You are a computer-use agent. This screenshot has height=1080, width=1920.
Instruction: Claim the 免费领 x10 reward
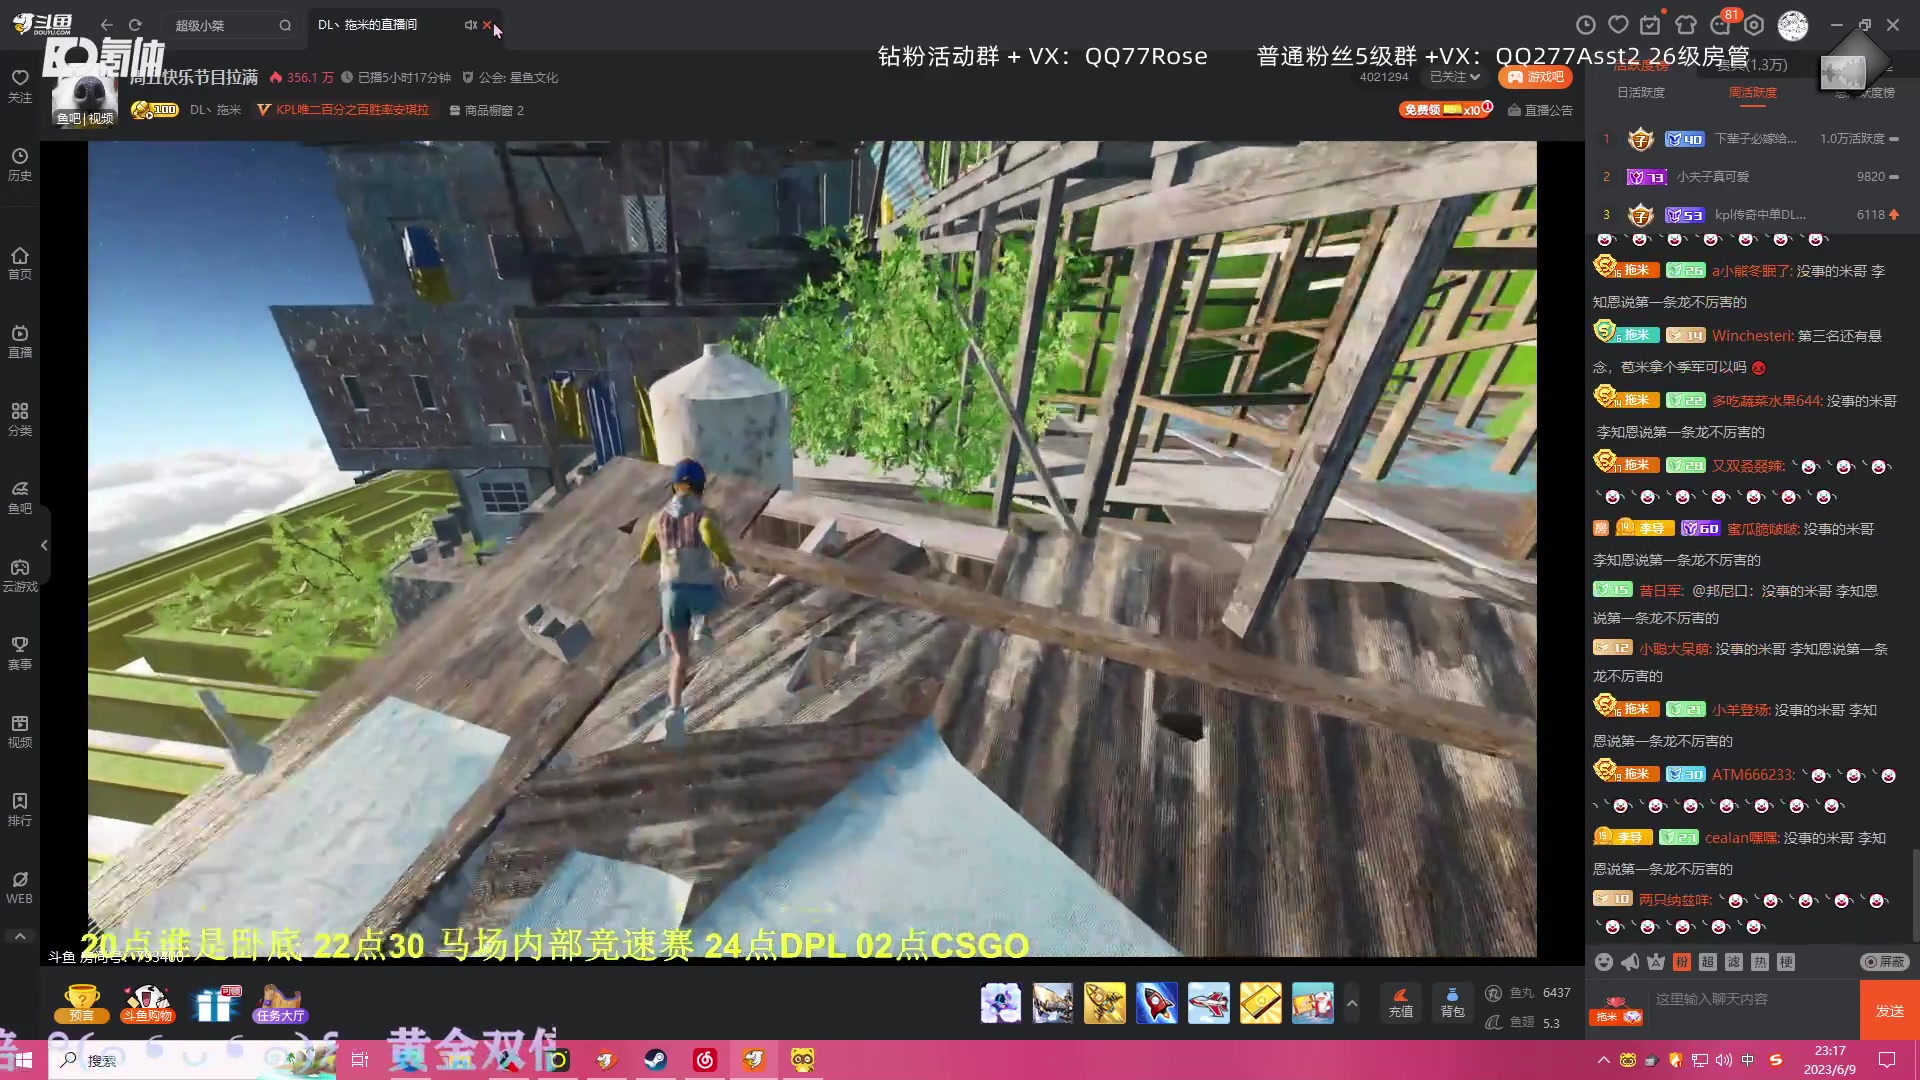click(x=1445, y=109)
